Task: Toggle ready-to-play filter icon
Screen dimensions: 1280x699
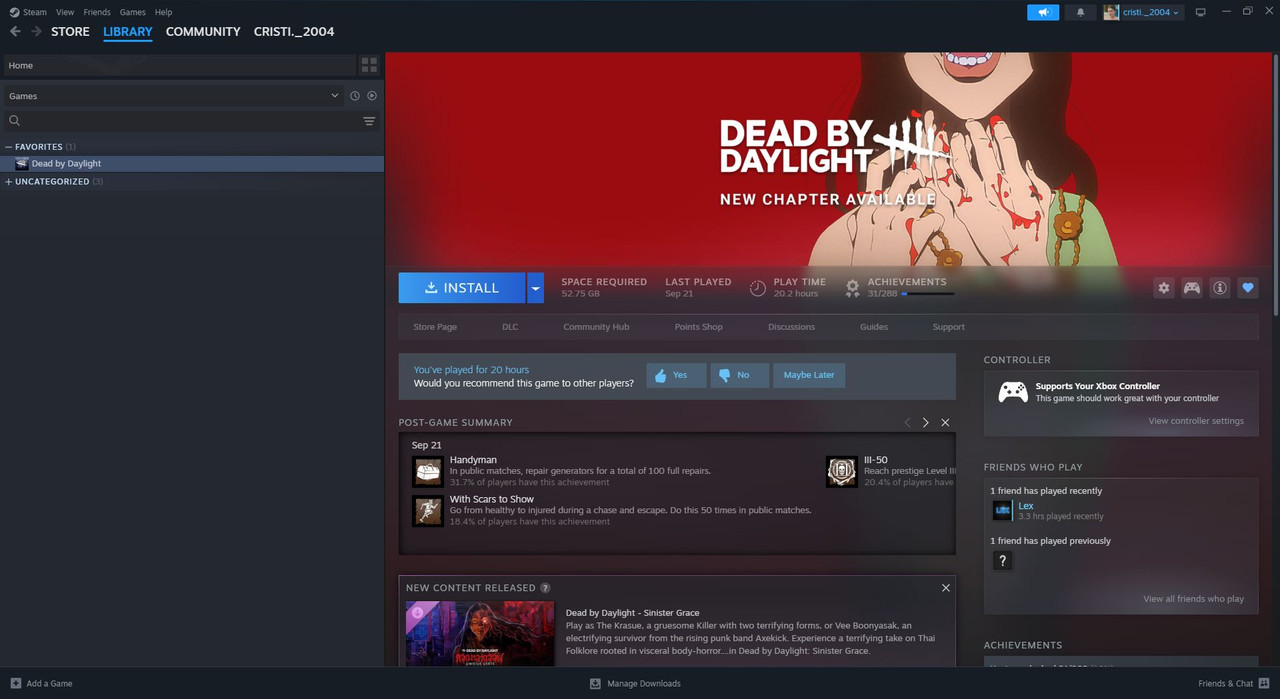Action: (x=372, y=96)
